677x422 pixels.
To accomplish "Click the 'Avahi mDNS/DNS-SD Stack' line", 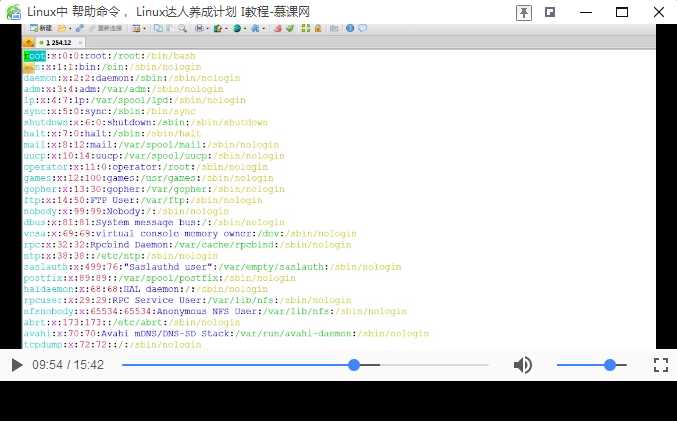I will [x=226, y=333].
